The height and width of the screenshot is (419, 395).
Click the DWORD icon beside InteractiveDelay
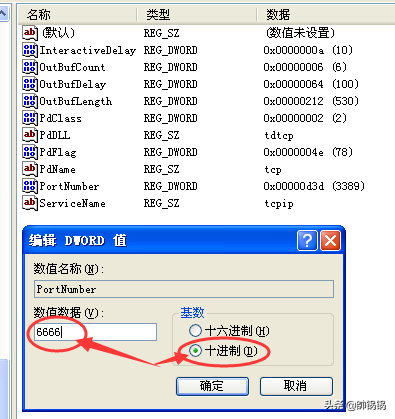(30, 50)
